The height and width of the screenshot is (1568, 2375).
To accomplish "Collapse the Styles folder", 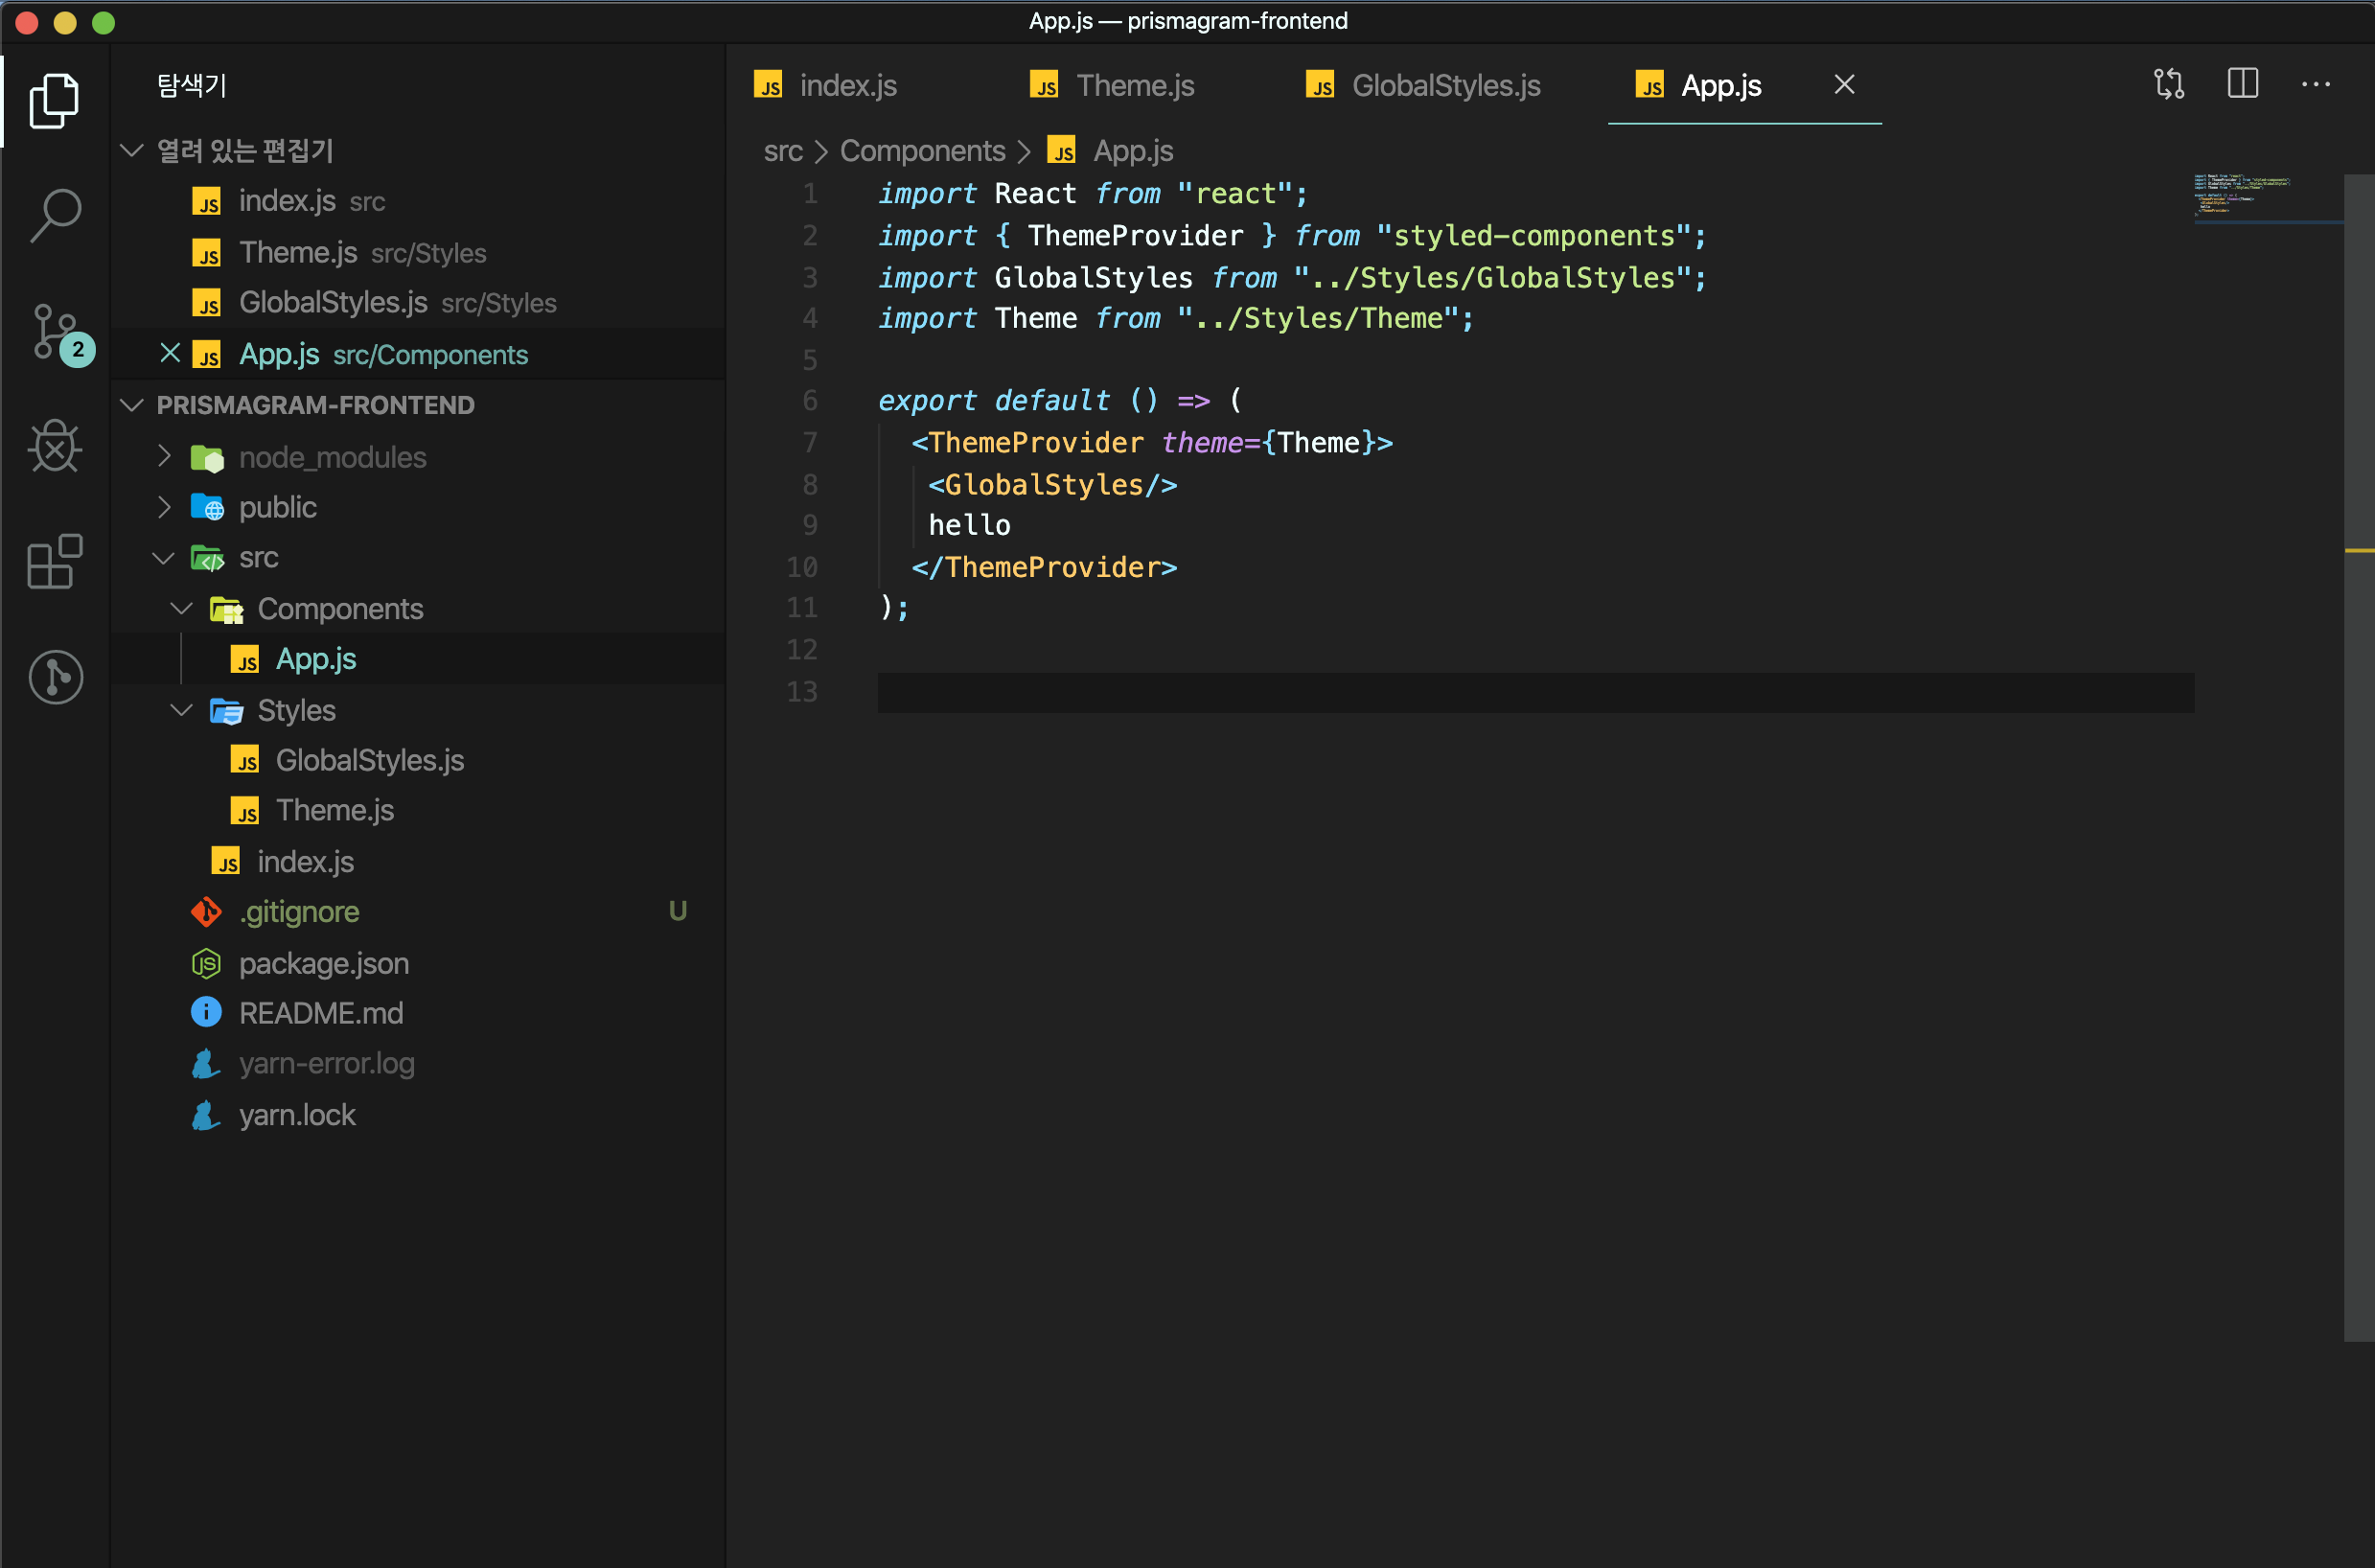I will click(182, 710).
